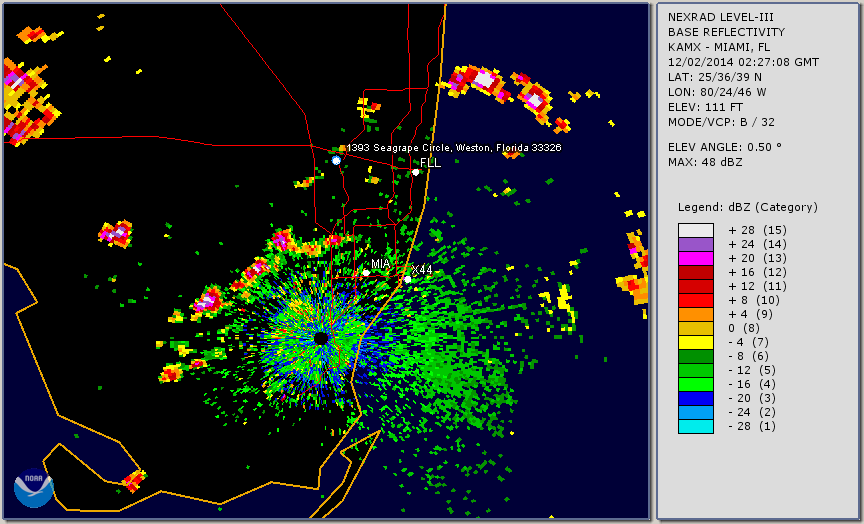
Task: Select the +16 (12) dark red swatch
Action: click(x=696, y=273)
